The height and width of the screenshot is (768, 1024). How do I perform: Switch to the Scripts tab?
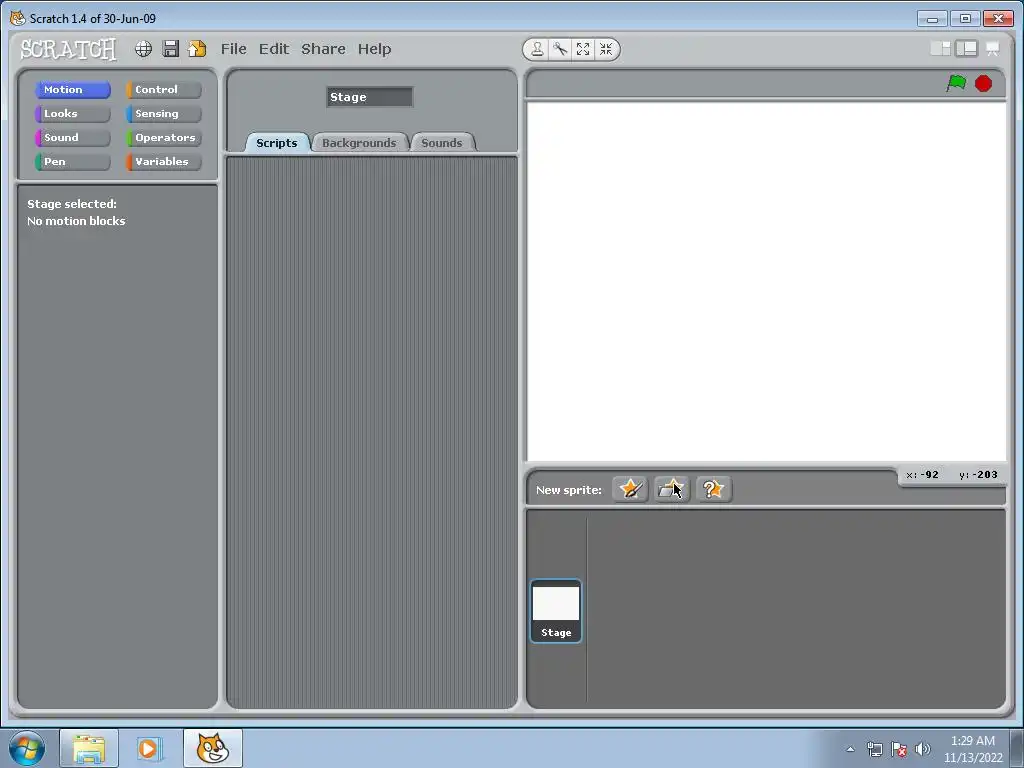coord(277,142)
